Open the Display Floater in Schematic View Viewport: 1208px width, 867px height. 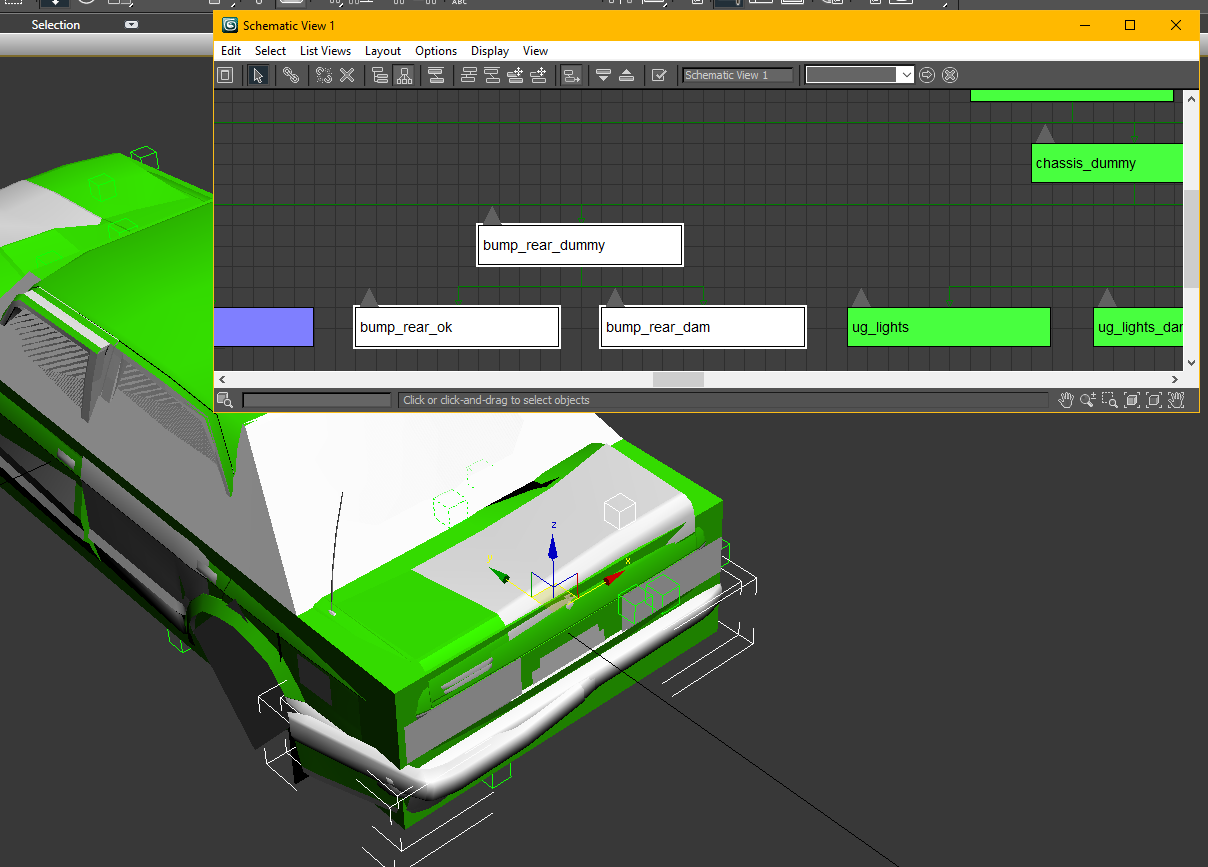pyautogui.click(x=225, y=74)
